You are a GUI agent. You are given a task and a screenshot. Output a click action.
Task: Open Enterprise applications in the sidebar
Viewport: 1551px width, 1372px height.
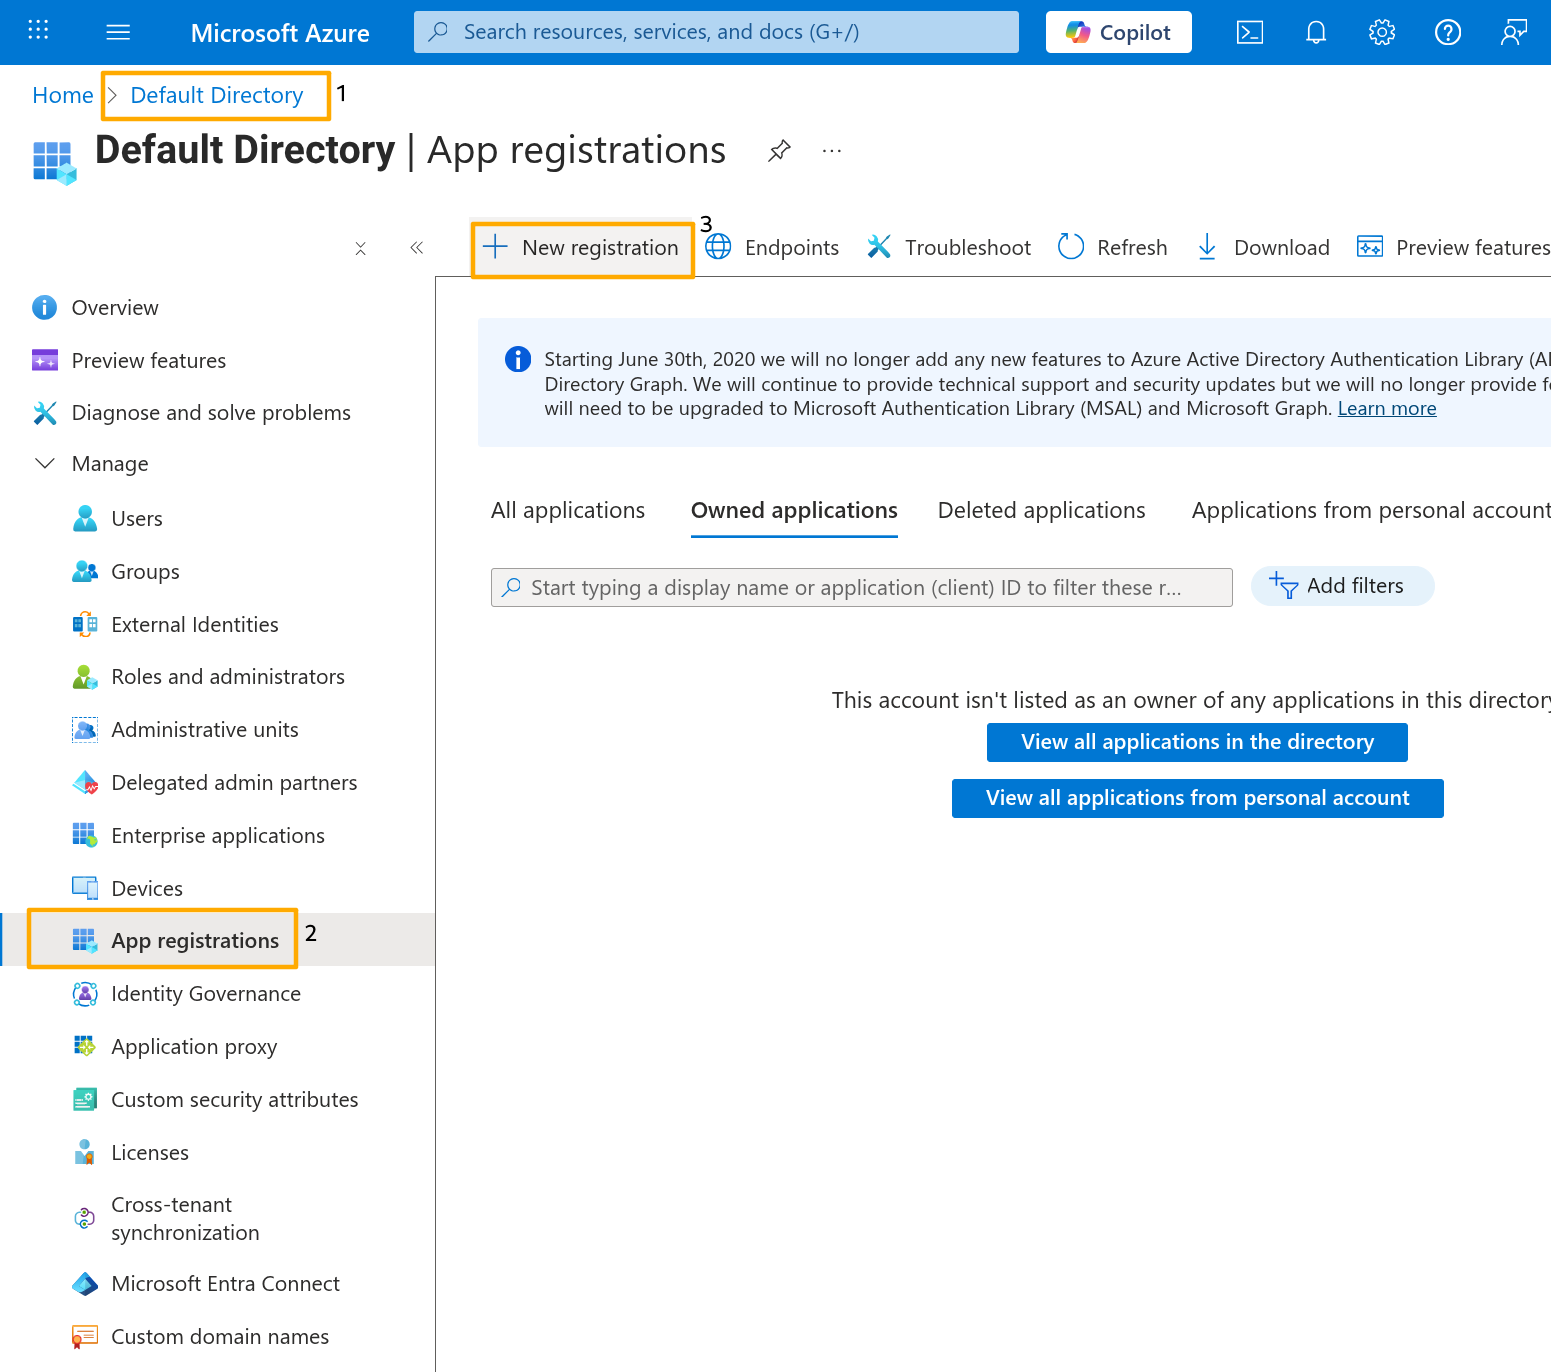point(218,836)
